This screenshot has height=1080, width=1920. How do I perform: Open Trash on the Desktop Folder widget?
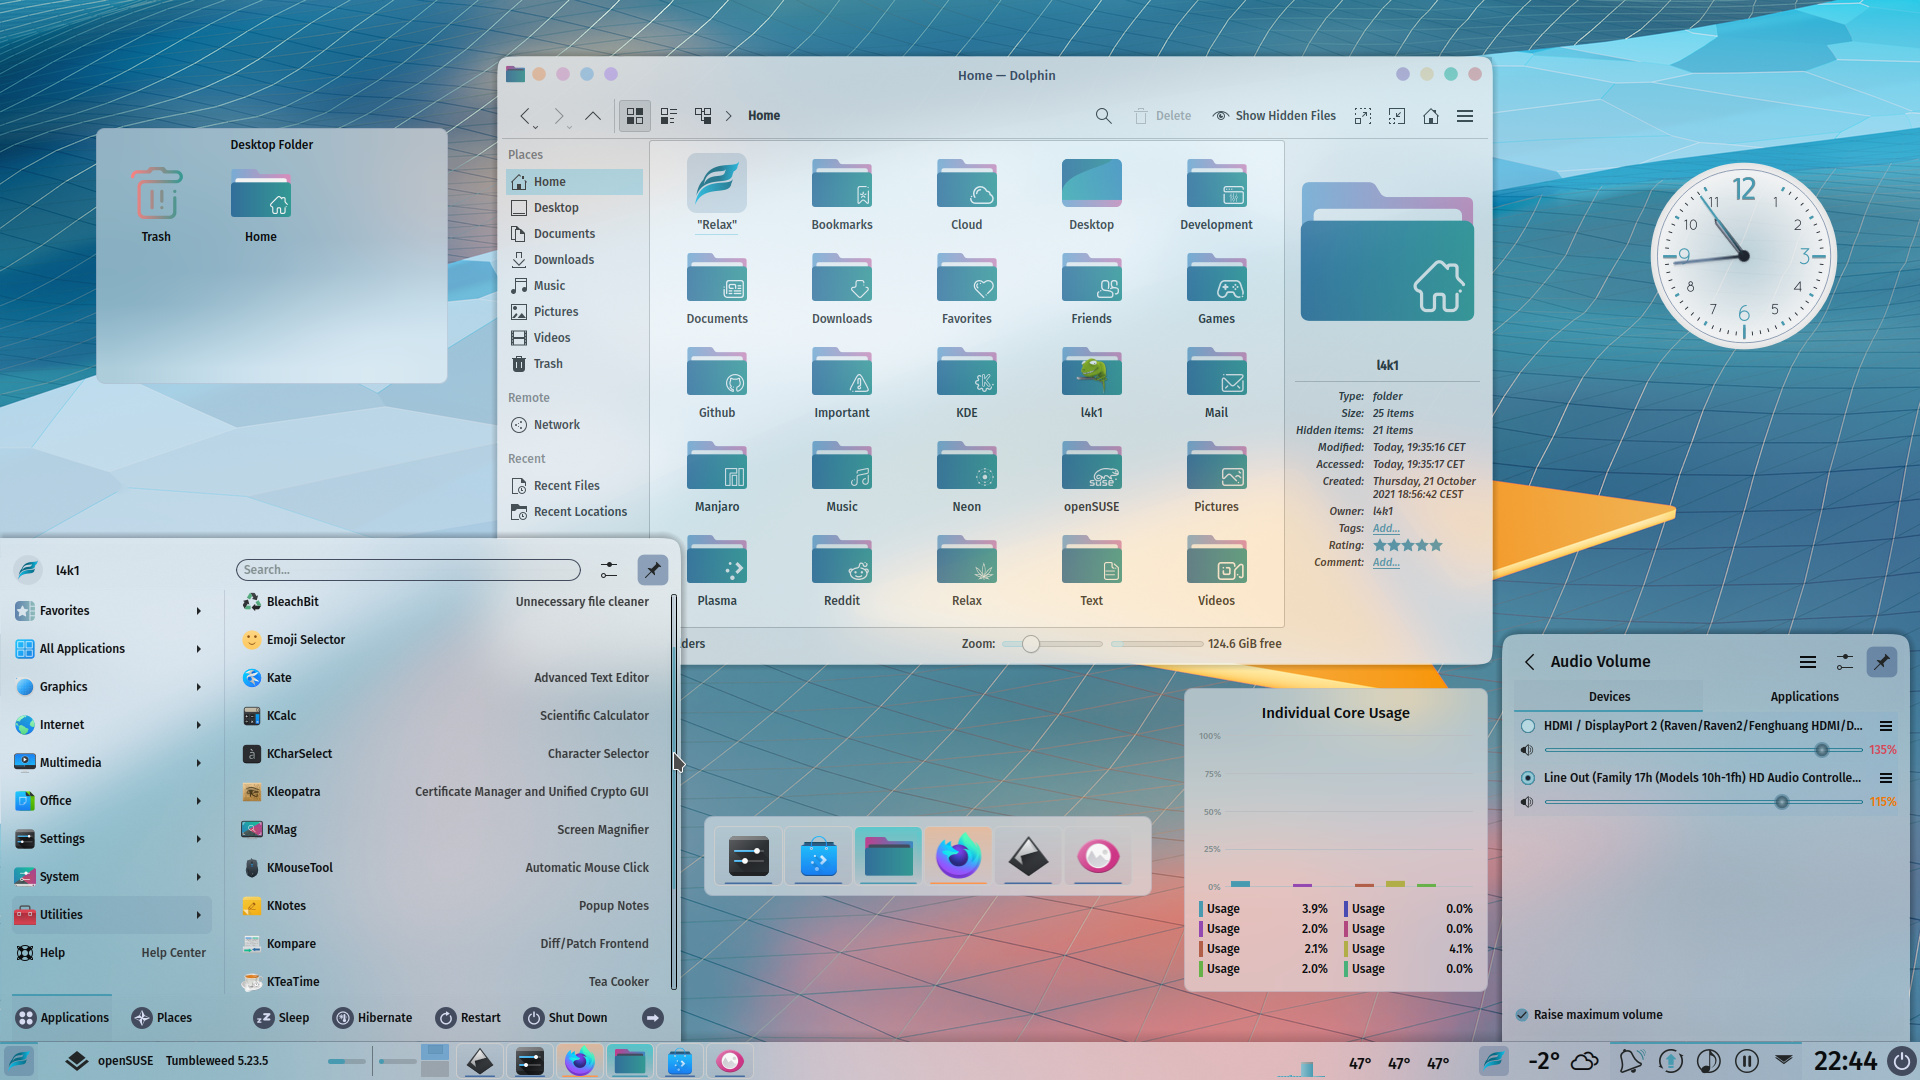pos(156,205)
